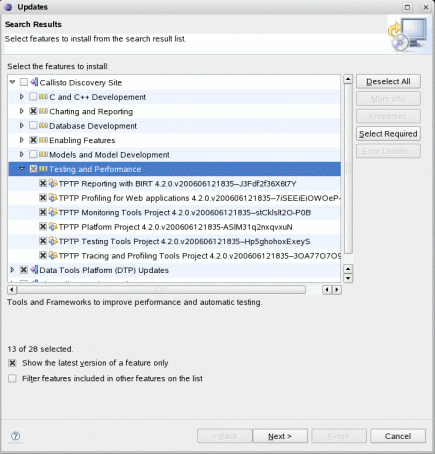This screenshot has height=454, width=435.
Task: Click the TPTP Testing Tools Project feature icon
Action: pyautogui.click(x=53, y=241)
